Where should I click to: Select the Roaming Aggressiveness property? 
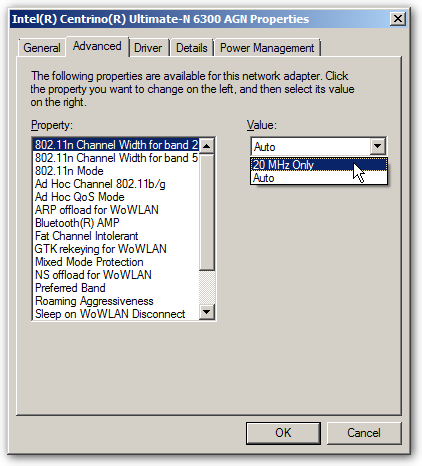[116, 301]
